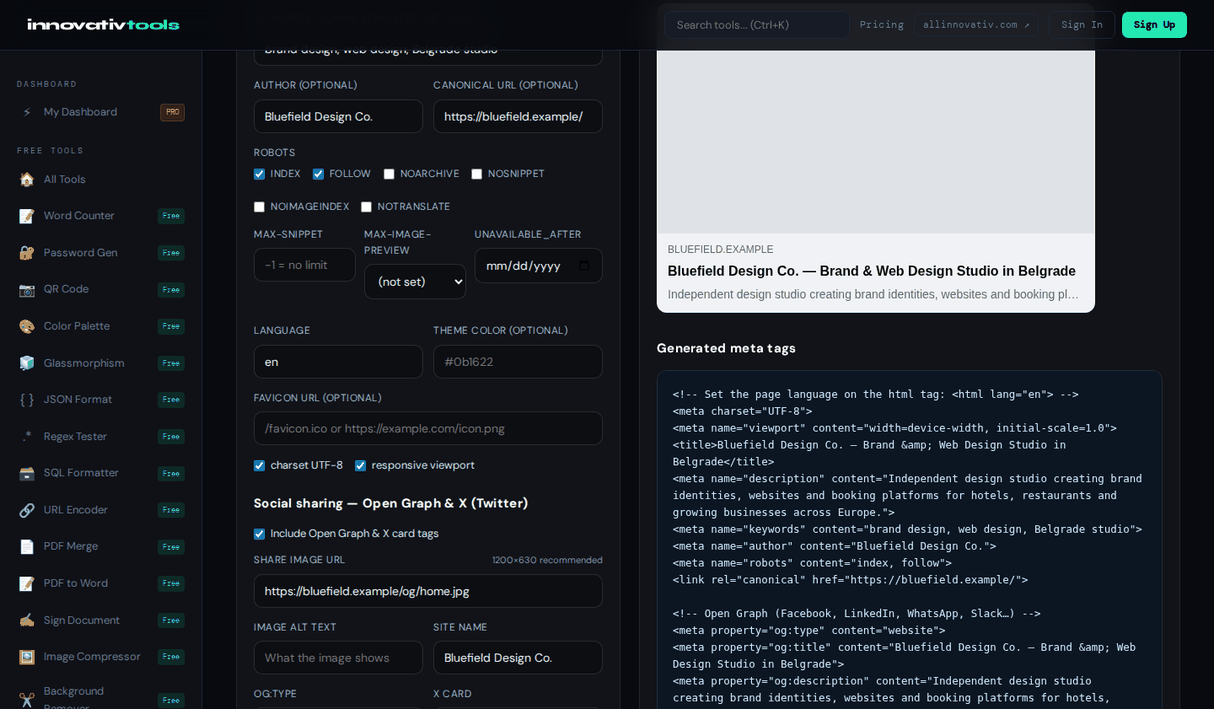Click the SQL Formatter icon
This screenshot has width=1214, height=709.
coord(27,473)
